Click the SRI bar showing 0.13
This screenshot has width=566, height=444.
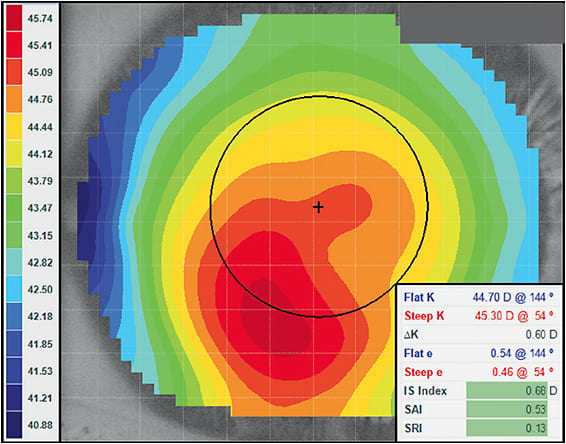[507, 428]
